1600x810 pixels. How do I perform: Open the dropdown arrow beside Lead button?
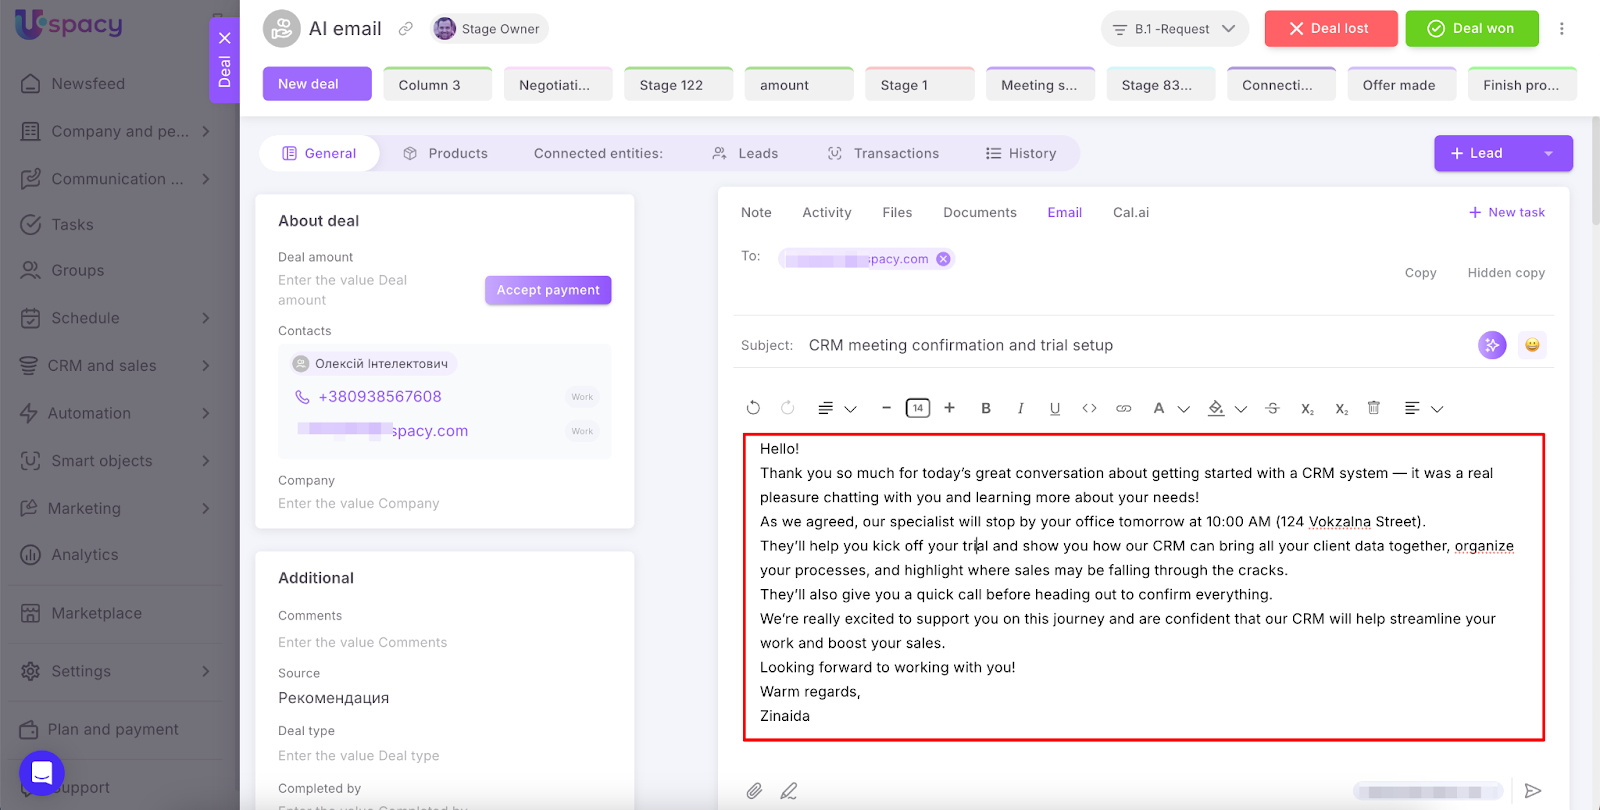coord(1548,154)
